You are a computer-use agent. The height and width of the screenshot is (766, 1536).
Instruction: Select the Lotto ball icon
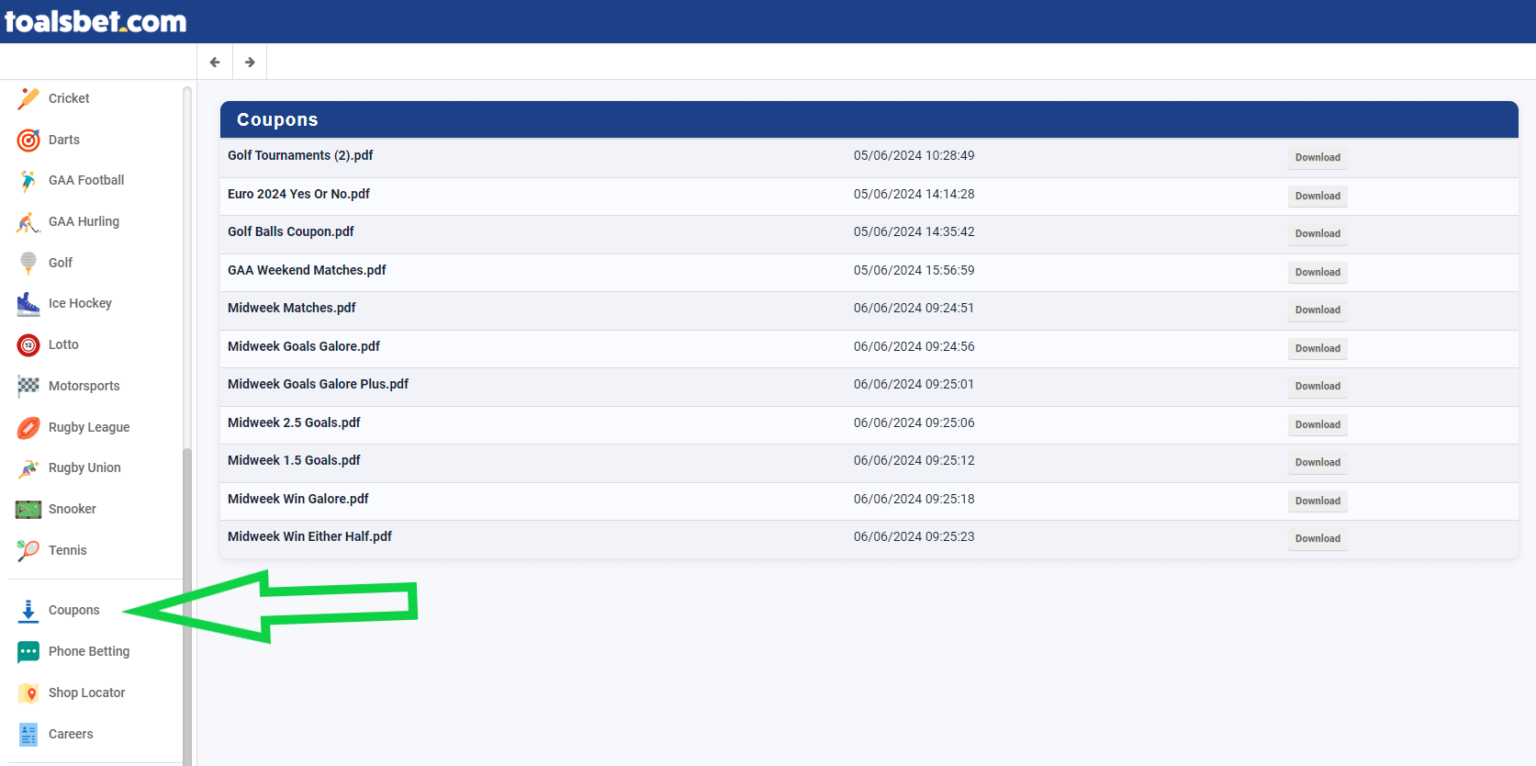point(28,345)
